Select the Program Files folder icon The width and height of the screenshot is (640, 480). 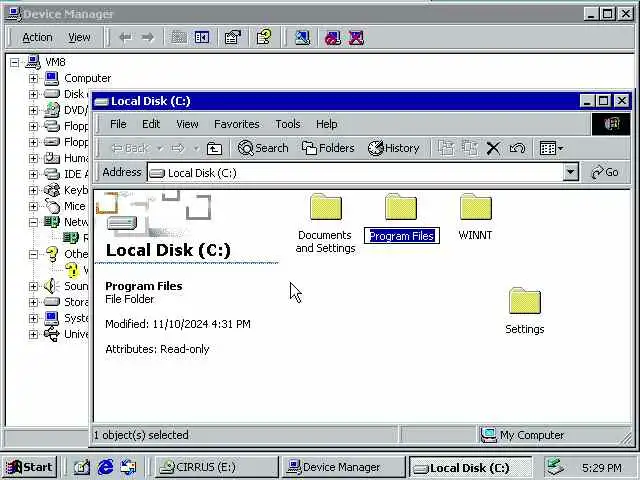coord(401,207)
